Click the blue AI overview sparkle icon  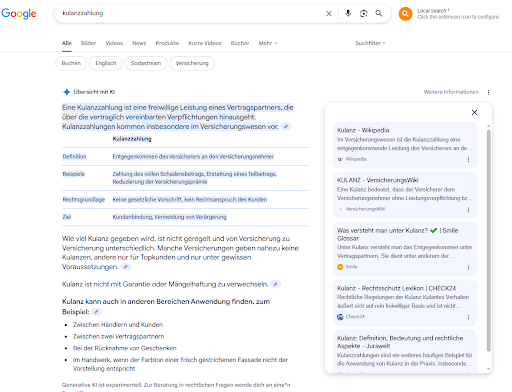pos(67,92)
